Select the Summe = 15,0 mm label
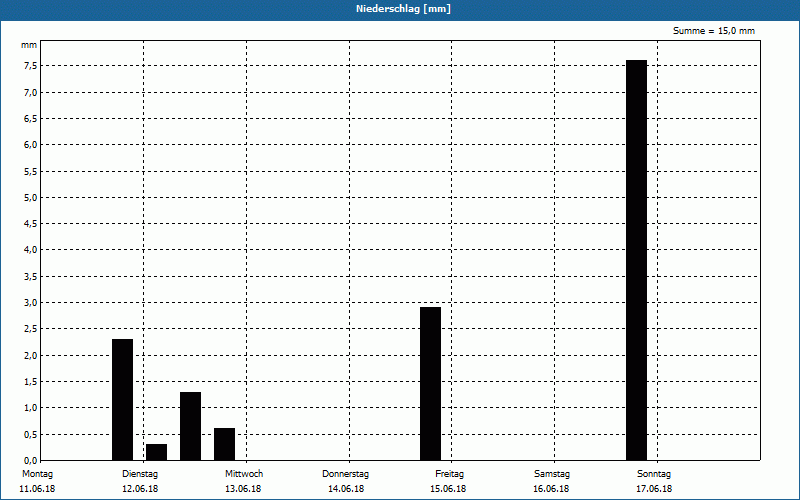Screen dimensions: 800x500 714,31
